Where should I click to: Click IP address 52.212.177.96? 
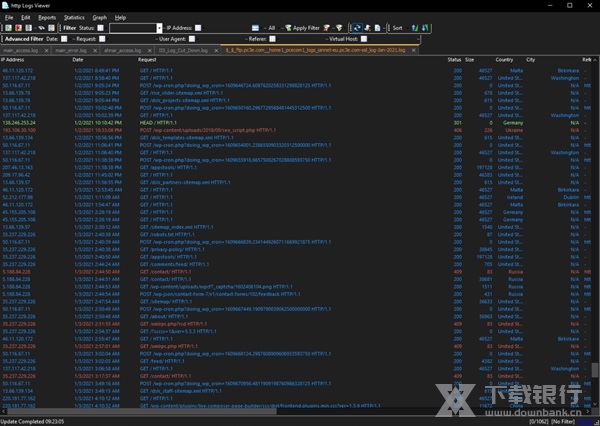click(x=18, y=197)
